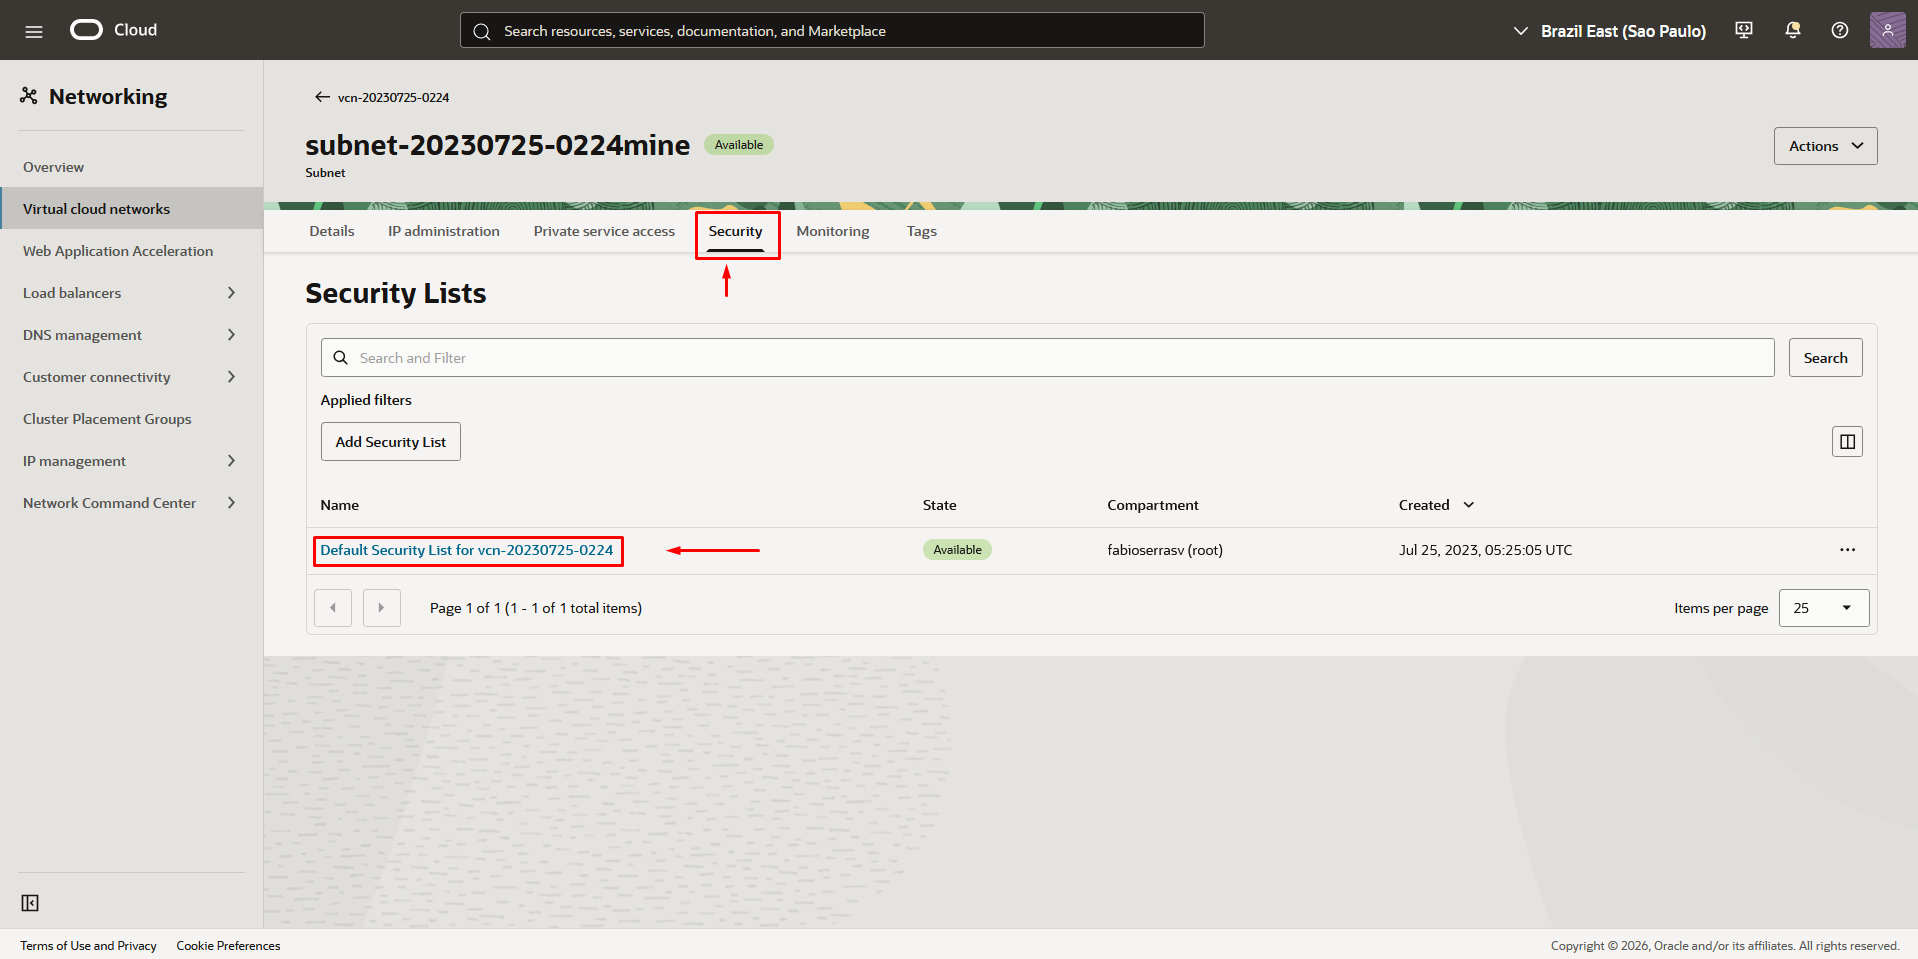
Task: Switch to the Details tab
Action: click(x=332, y=231)
